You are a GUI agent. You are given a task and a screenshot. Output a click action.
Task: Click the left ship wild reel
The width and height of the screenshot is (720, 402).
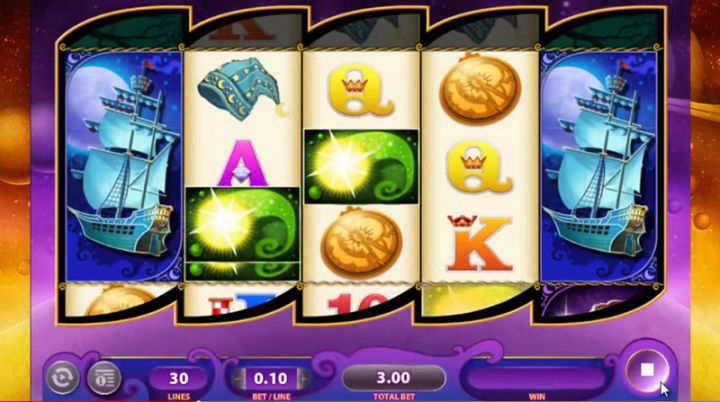tap(124, 166)
